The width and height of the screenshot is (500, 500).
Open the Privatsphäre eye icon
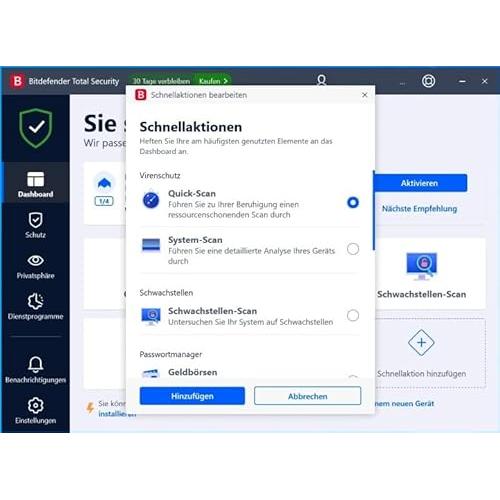pos(35,261)
